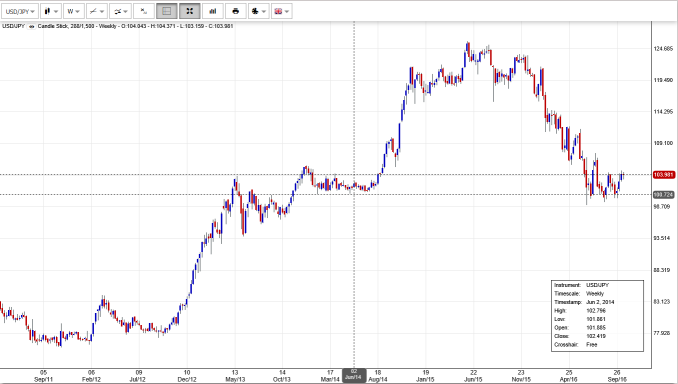Click the 23 Nov/15 date axis label

pyautogui.click(x=521, y=376)
